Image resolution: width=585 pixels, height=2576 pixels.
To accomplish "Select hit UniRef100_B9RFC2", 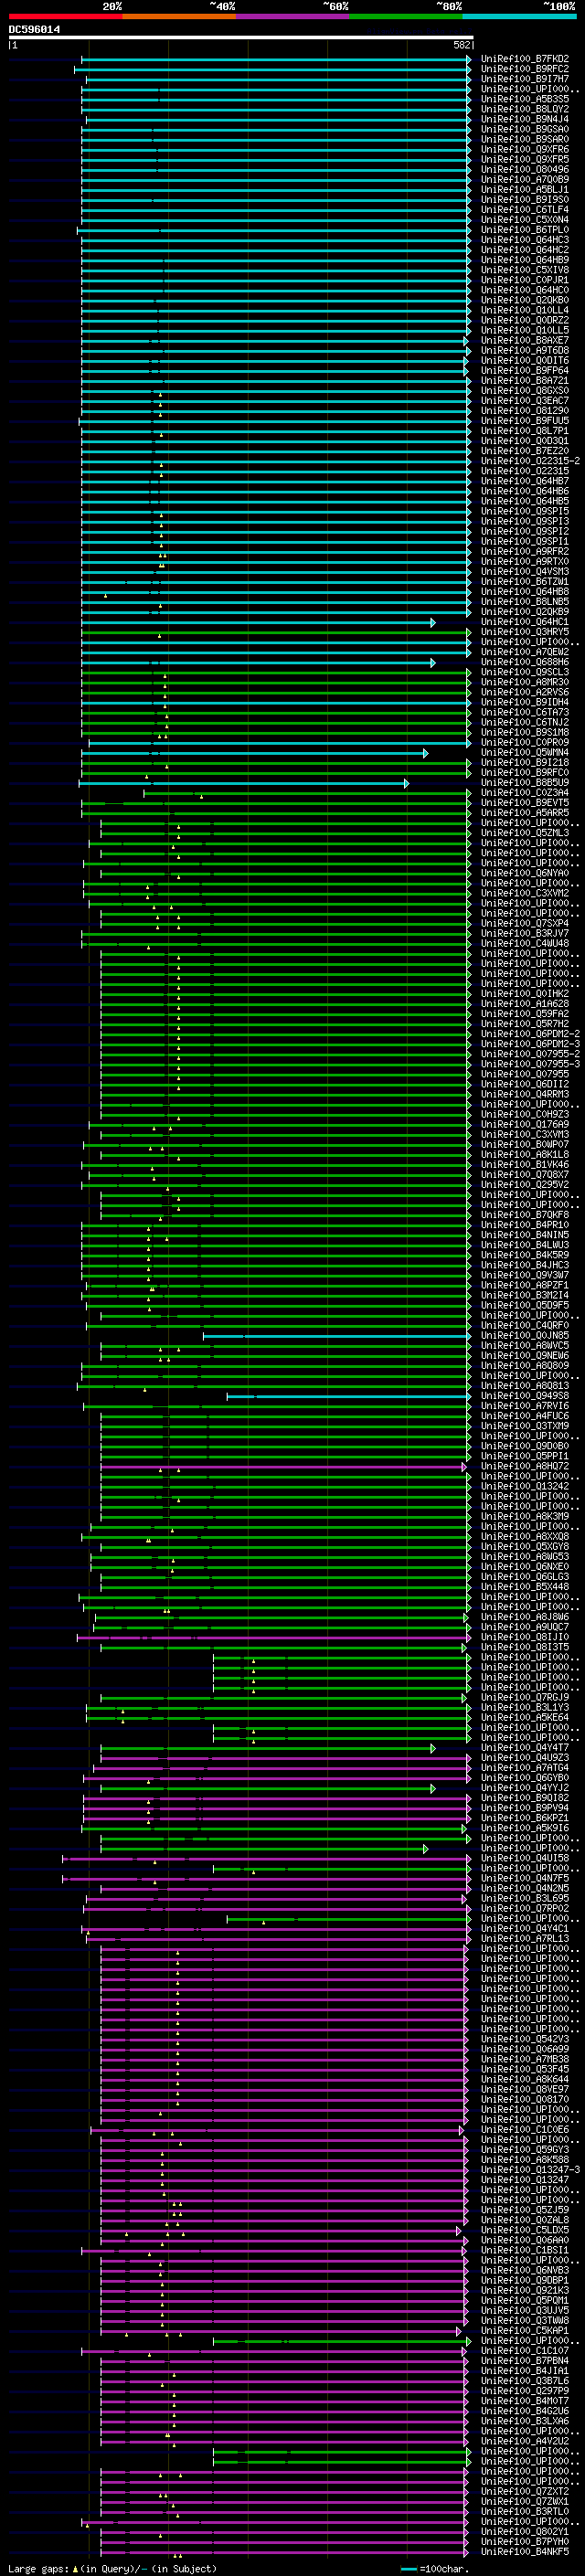I will (x=525, y=69).
